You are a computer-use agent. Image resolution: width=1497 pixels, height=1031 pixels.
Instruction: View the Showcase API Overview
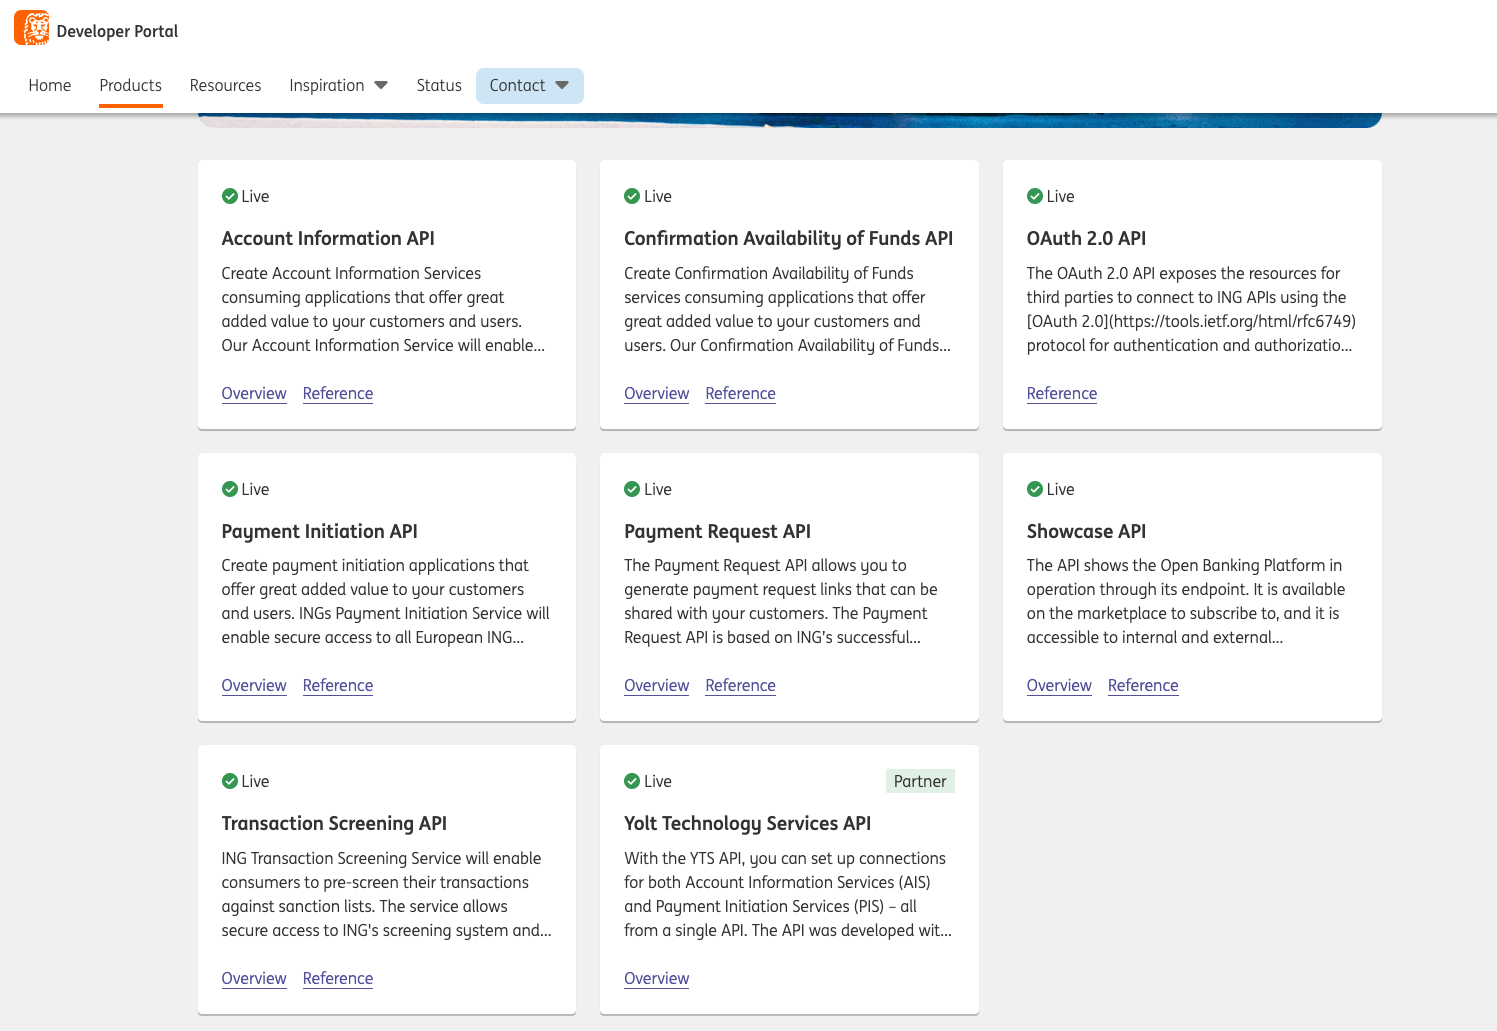(x=1059, y=685)
